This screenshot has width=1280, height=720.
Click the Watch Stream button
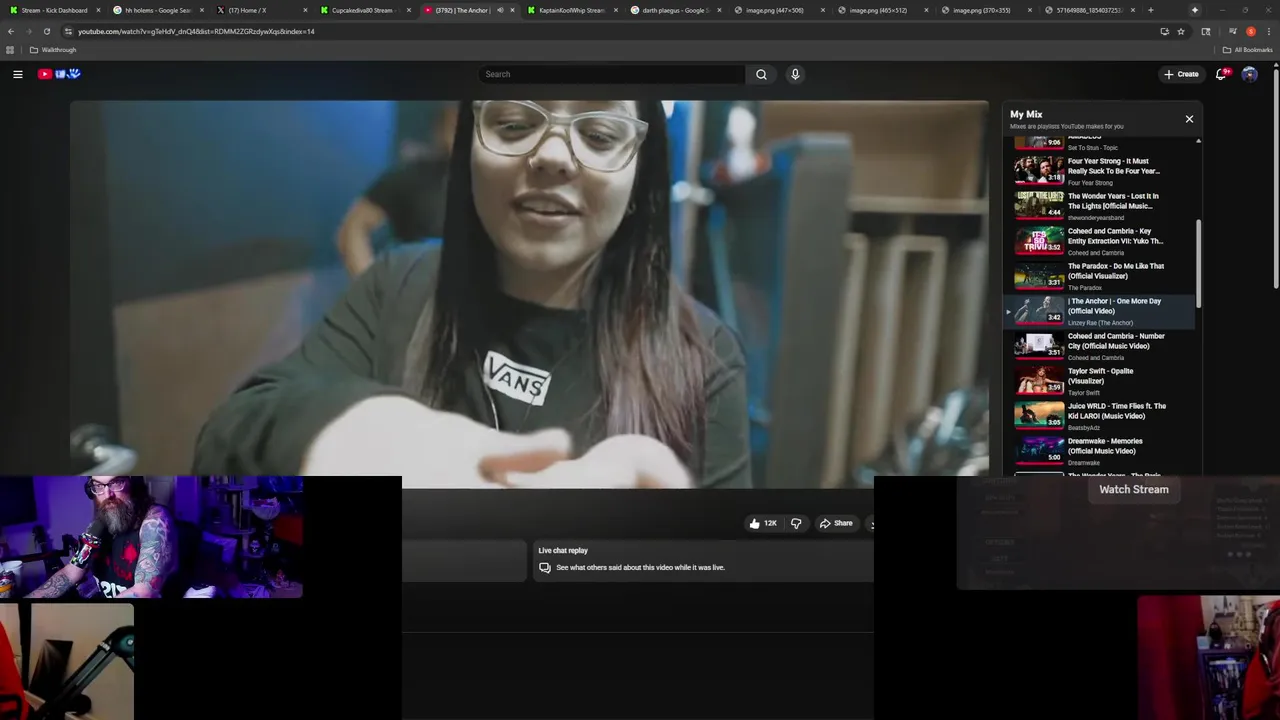1134,489
